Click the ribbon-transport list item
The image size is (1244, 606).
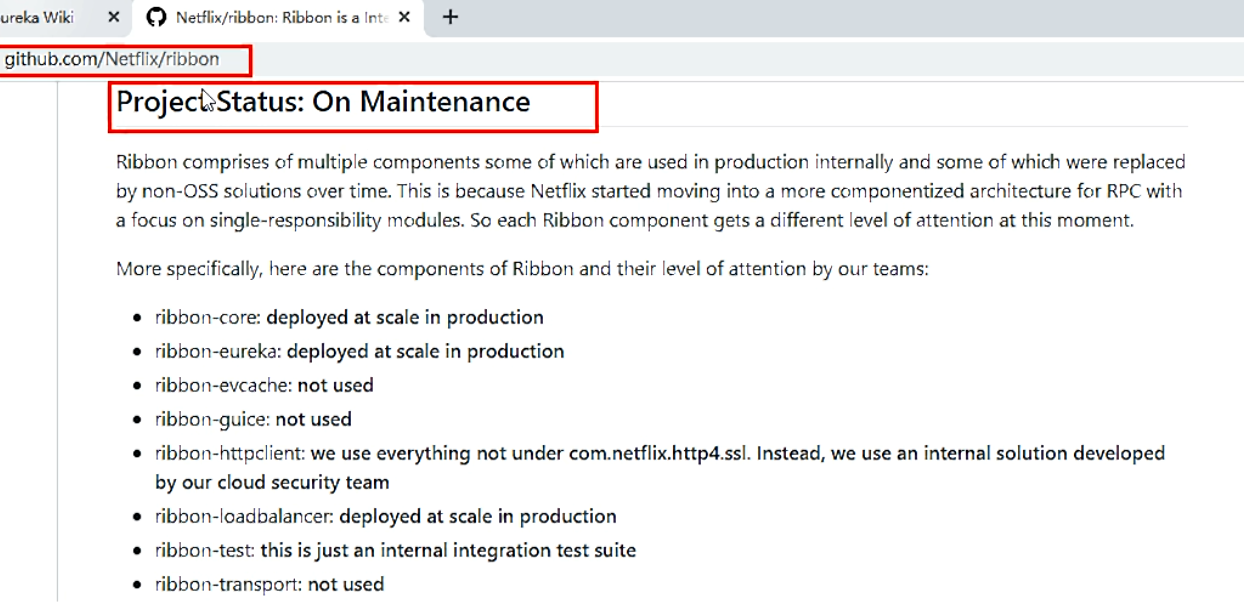click(269, 584)
